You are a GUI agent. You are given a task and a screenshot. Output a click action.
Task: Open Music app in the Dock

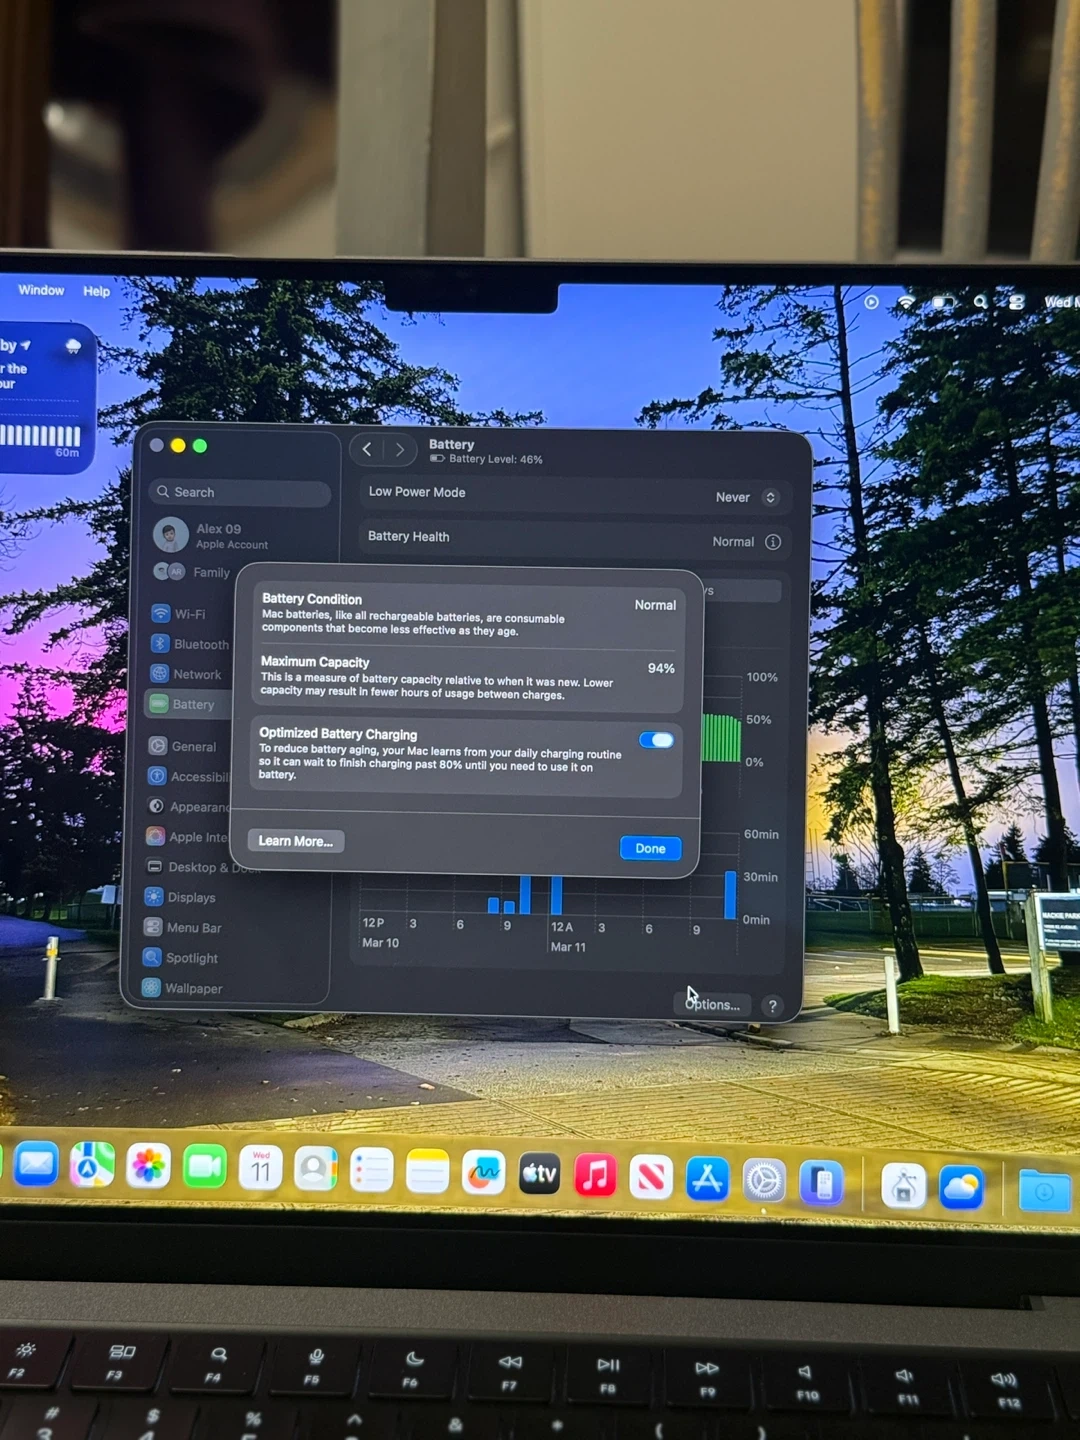click(595, 1175)
